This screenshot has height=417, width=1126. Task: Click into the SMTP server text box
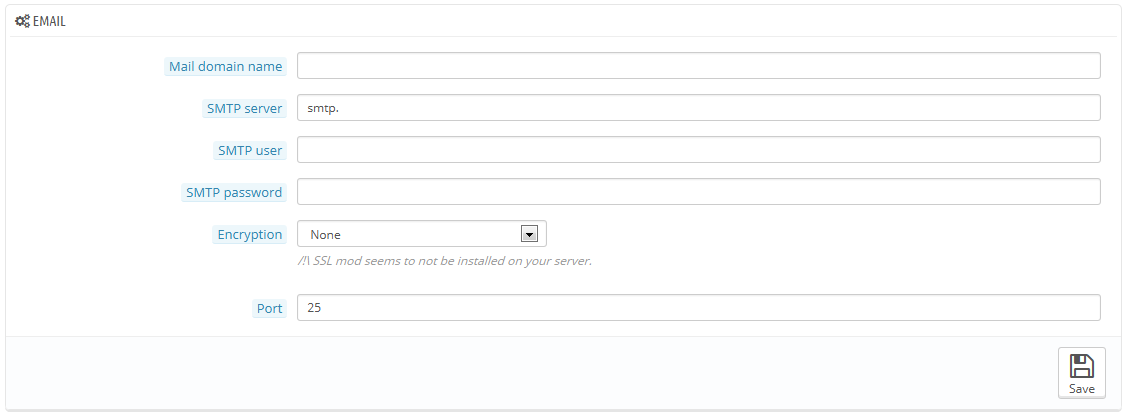(x=698, y=108)
